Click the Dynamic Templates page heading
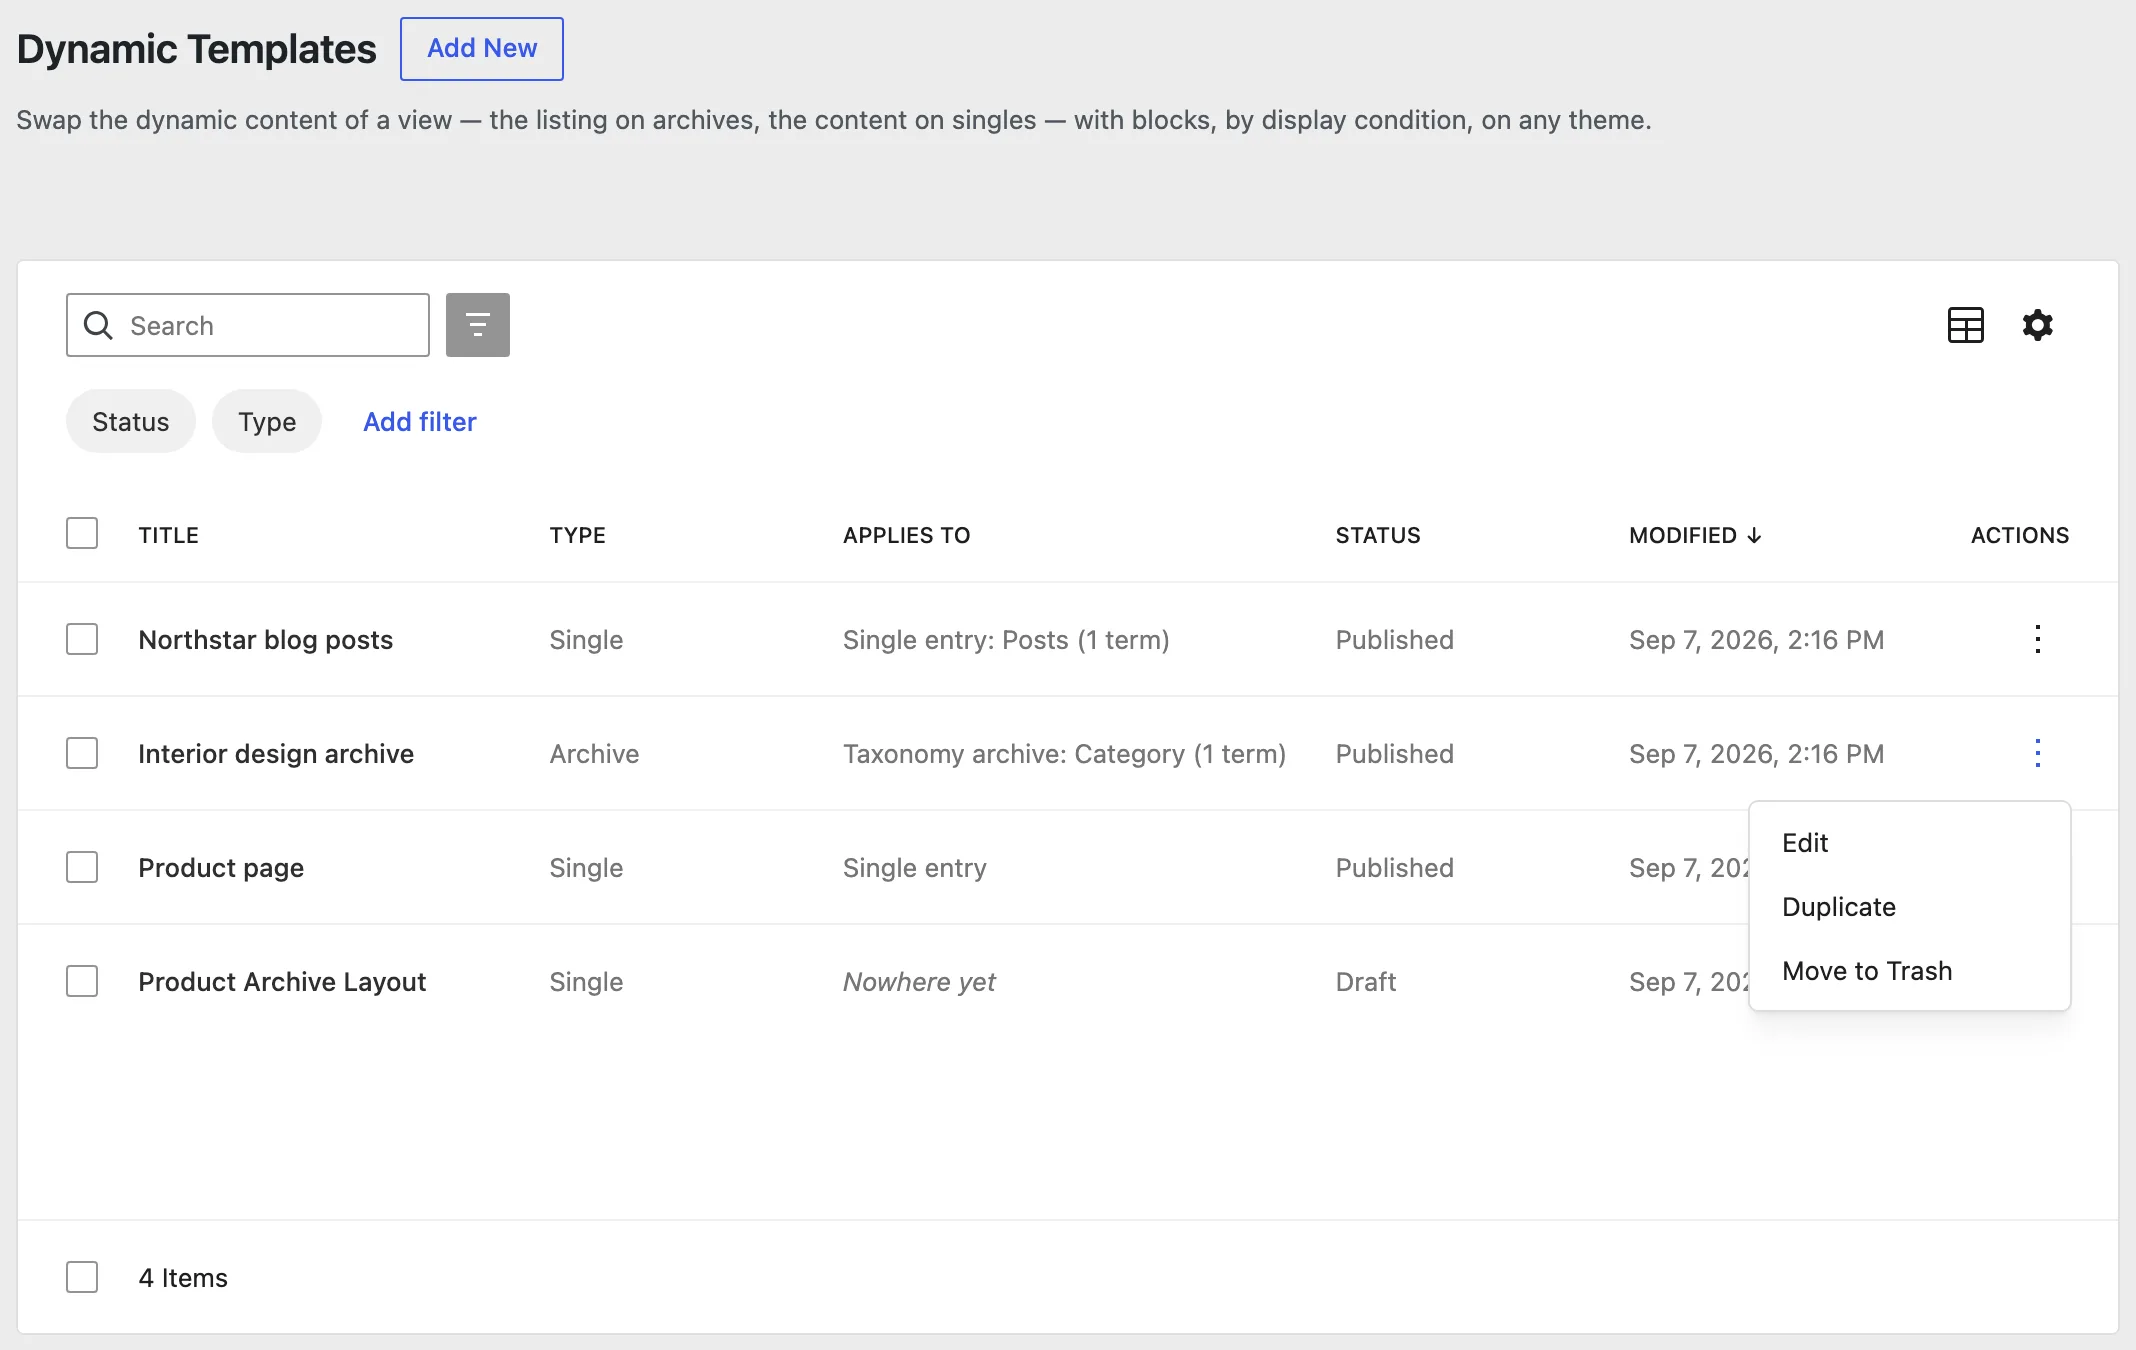 coord(197,49)
